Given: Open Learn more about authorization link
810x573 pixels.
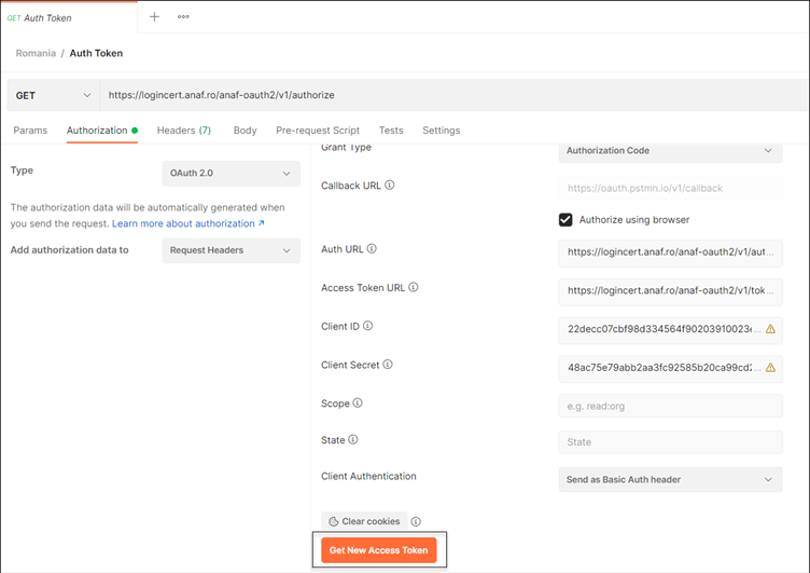Looking at the screenshot, I should click(x=188, y=224).
